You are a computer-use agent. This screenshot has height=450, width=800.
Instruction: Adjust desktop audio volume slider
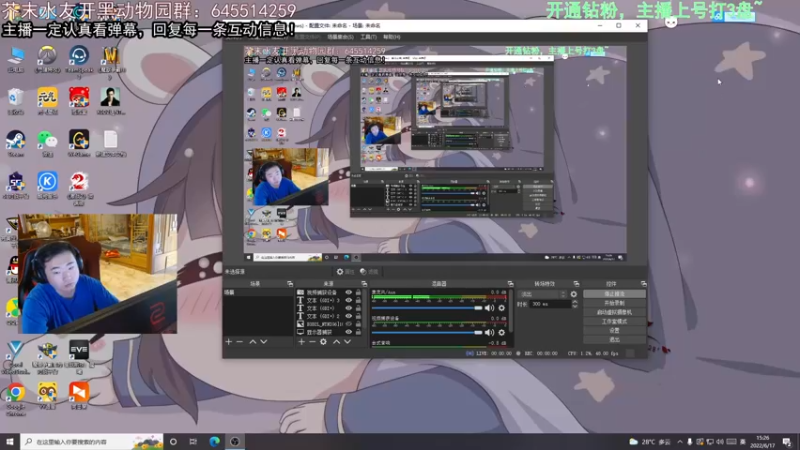coord(427,308)
